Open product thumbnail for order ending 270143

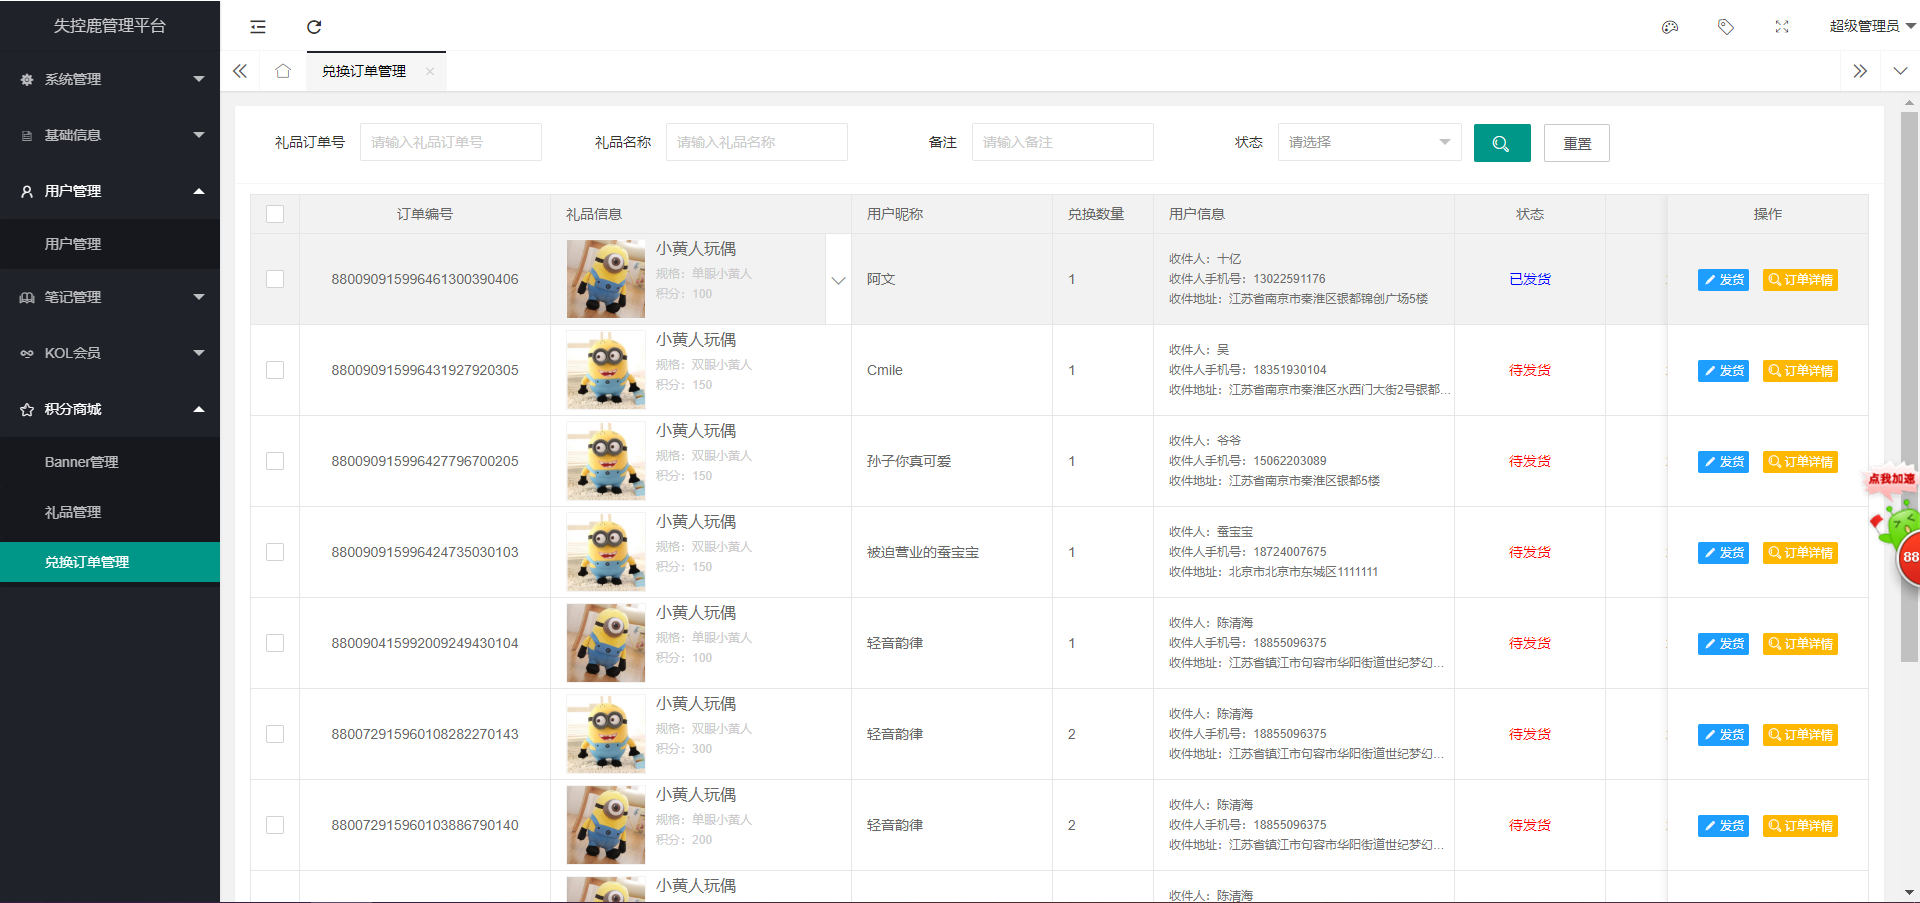[606, 734]
